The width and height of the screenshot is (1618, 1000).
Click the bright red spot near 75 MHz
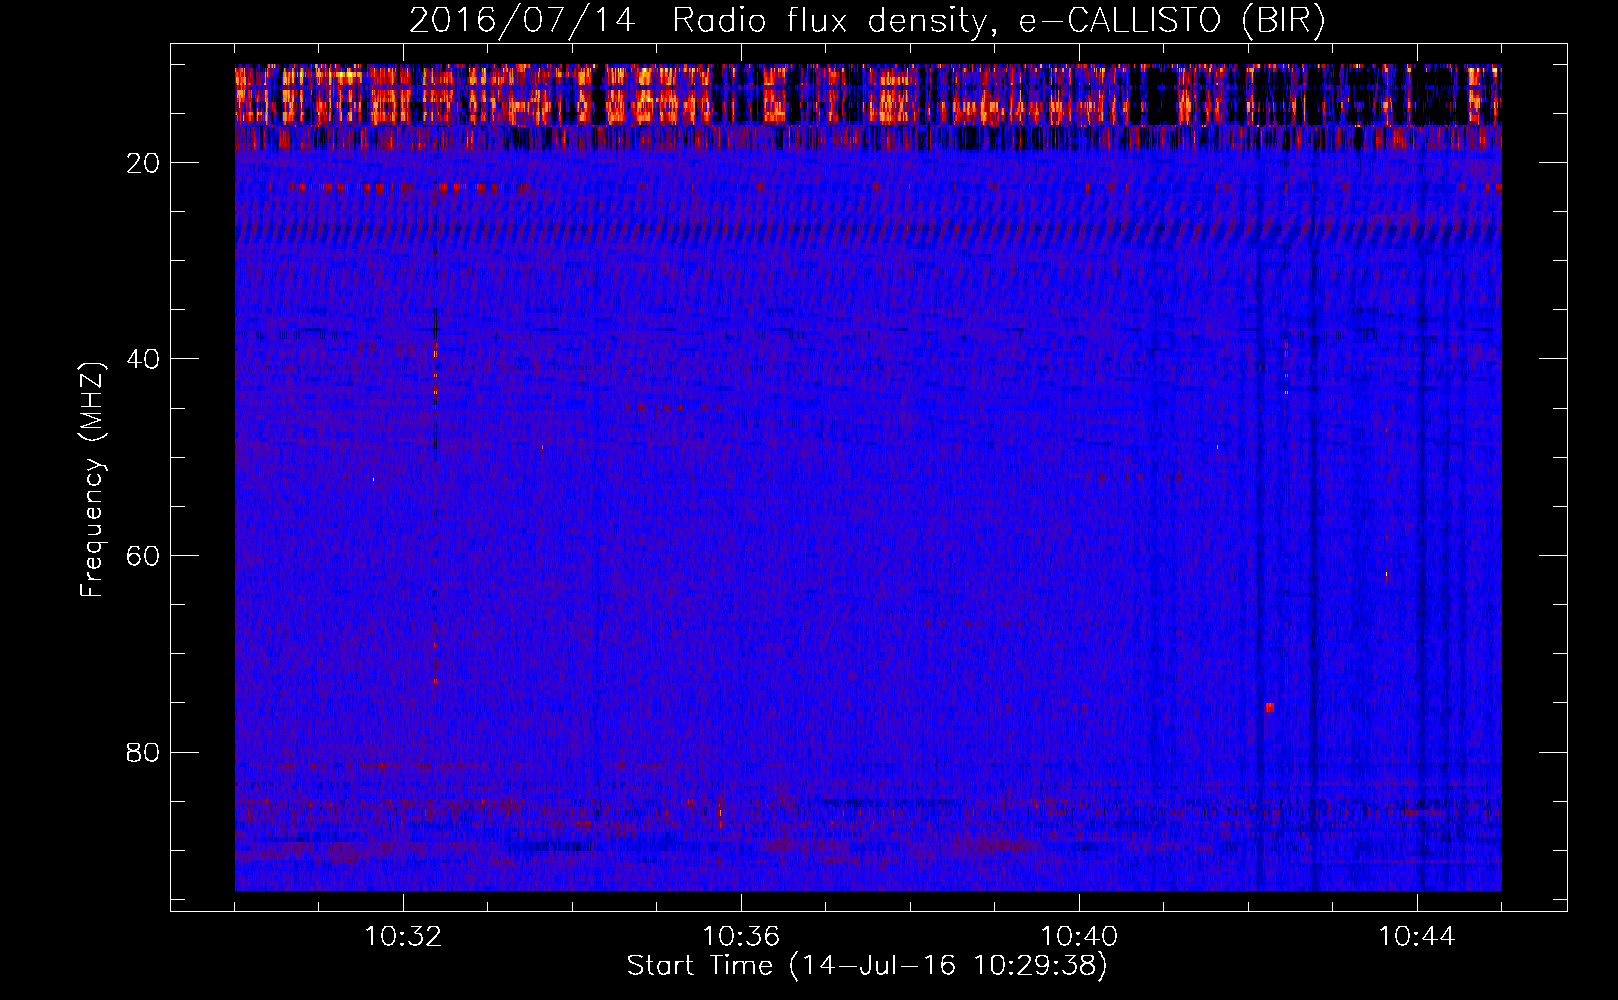coord(1269,707)
